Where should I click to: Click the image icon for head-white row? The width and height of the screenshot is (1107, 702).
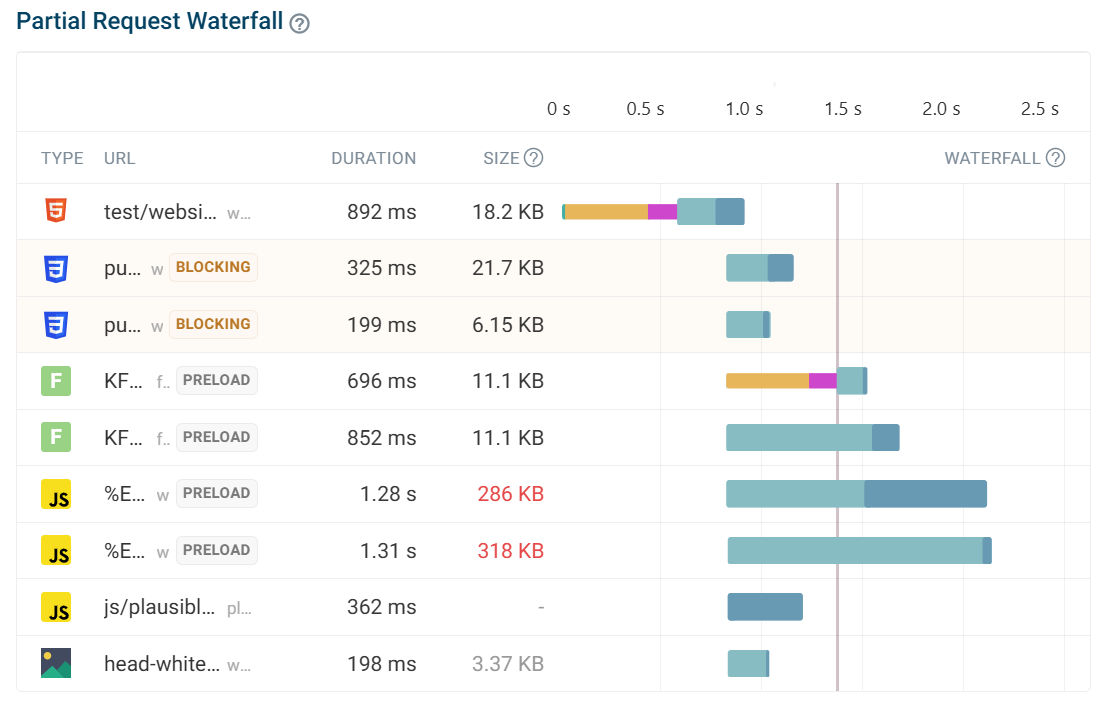pyautogui.click(x=56, y=663)
